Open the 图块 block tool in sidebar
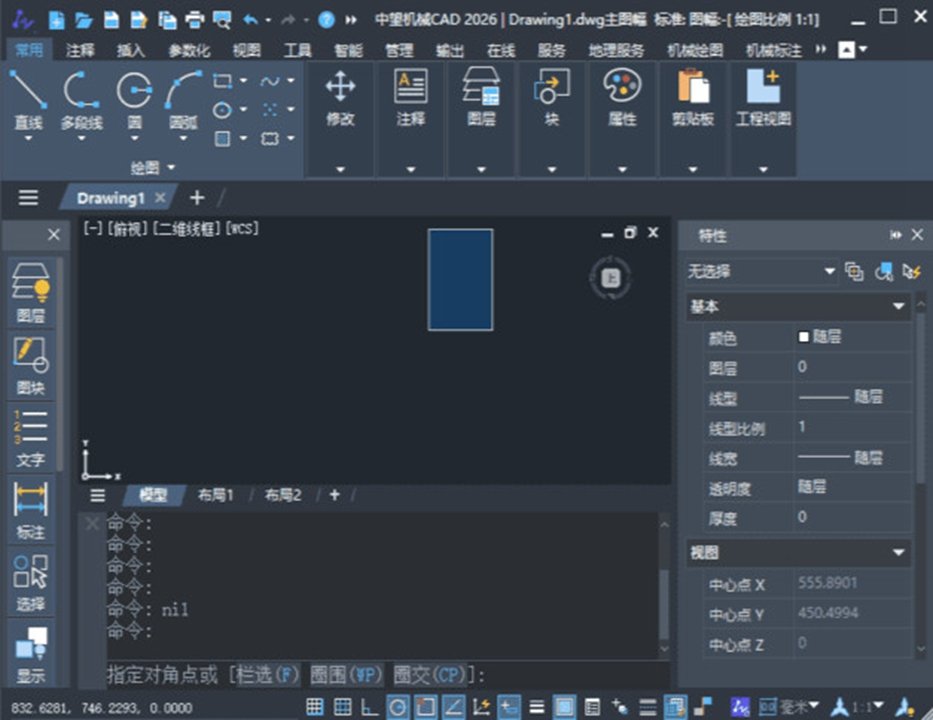This screenshot has height=720, width=933. click(x=31, y=365)
